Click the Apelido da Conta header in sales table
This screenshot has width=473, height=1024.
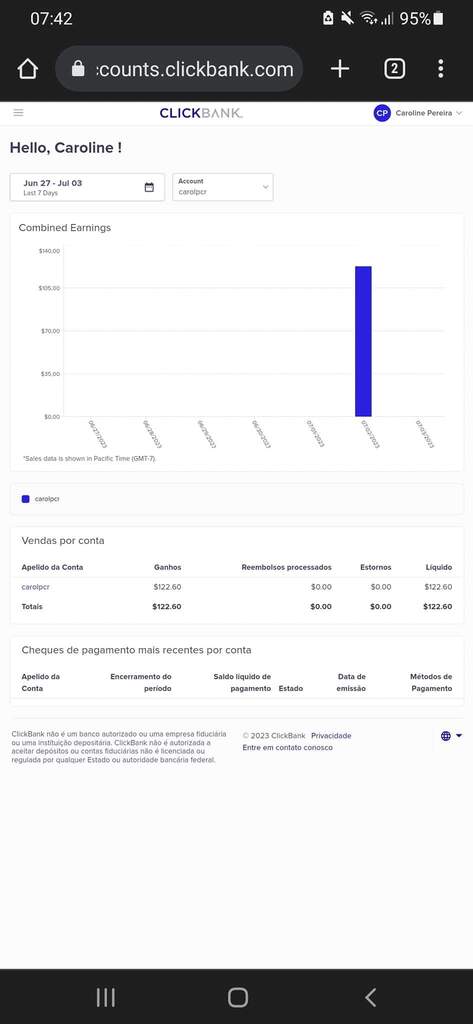click(52, 568)
